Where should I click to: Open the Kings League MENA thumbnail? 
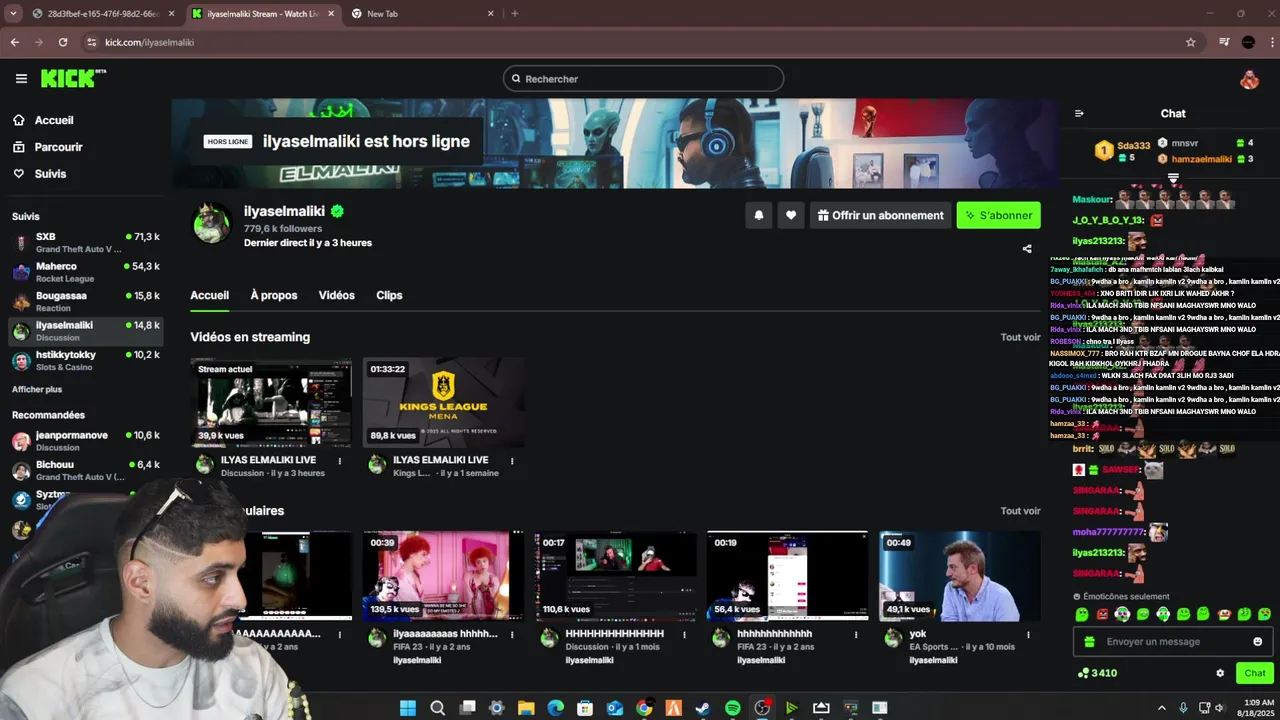tap(443, 402)
